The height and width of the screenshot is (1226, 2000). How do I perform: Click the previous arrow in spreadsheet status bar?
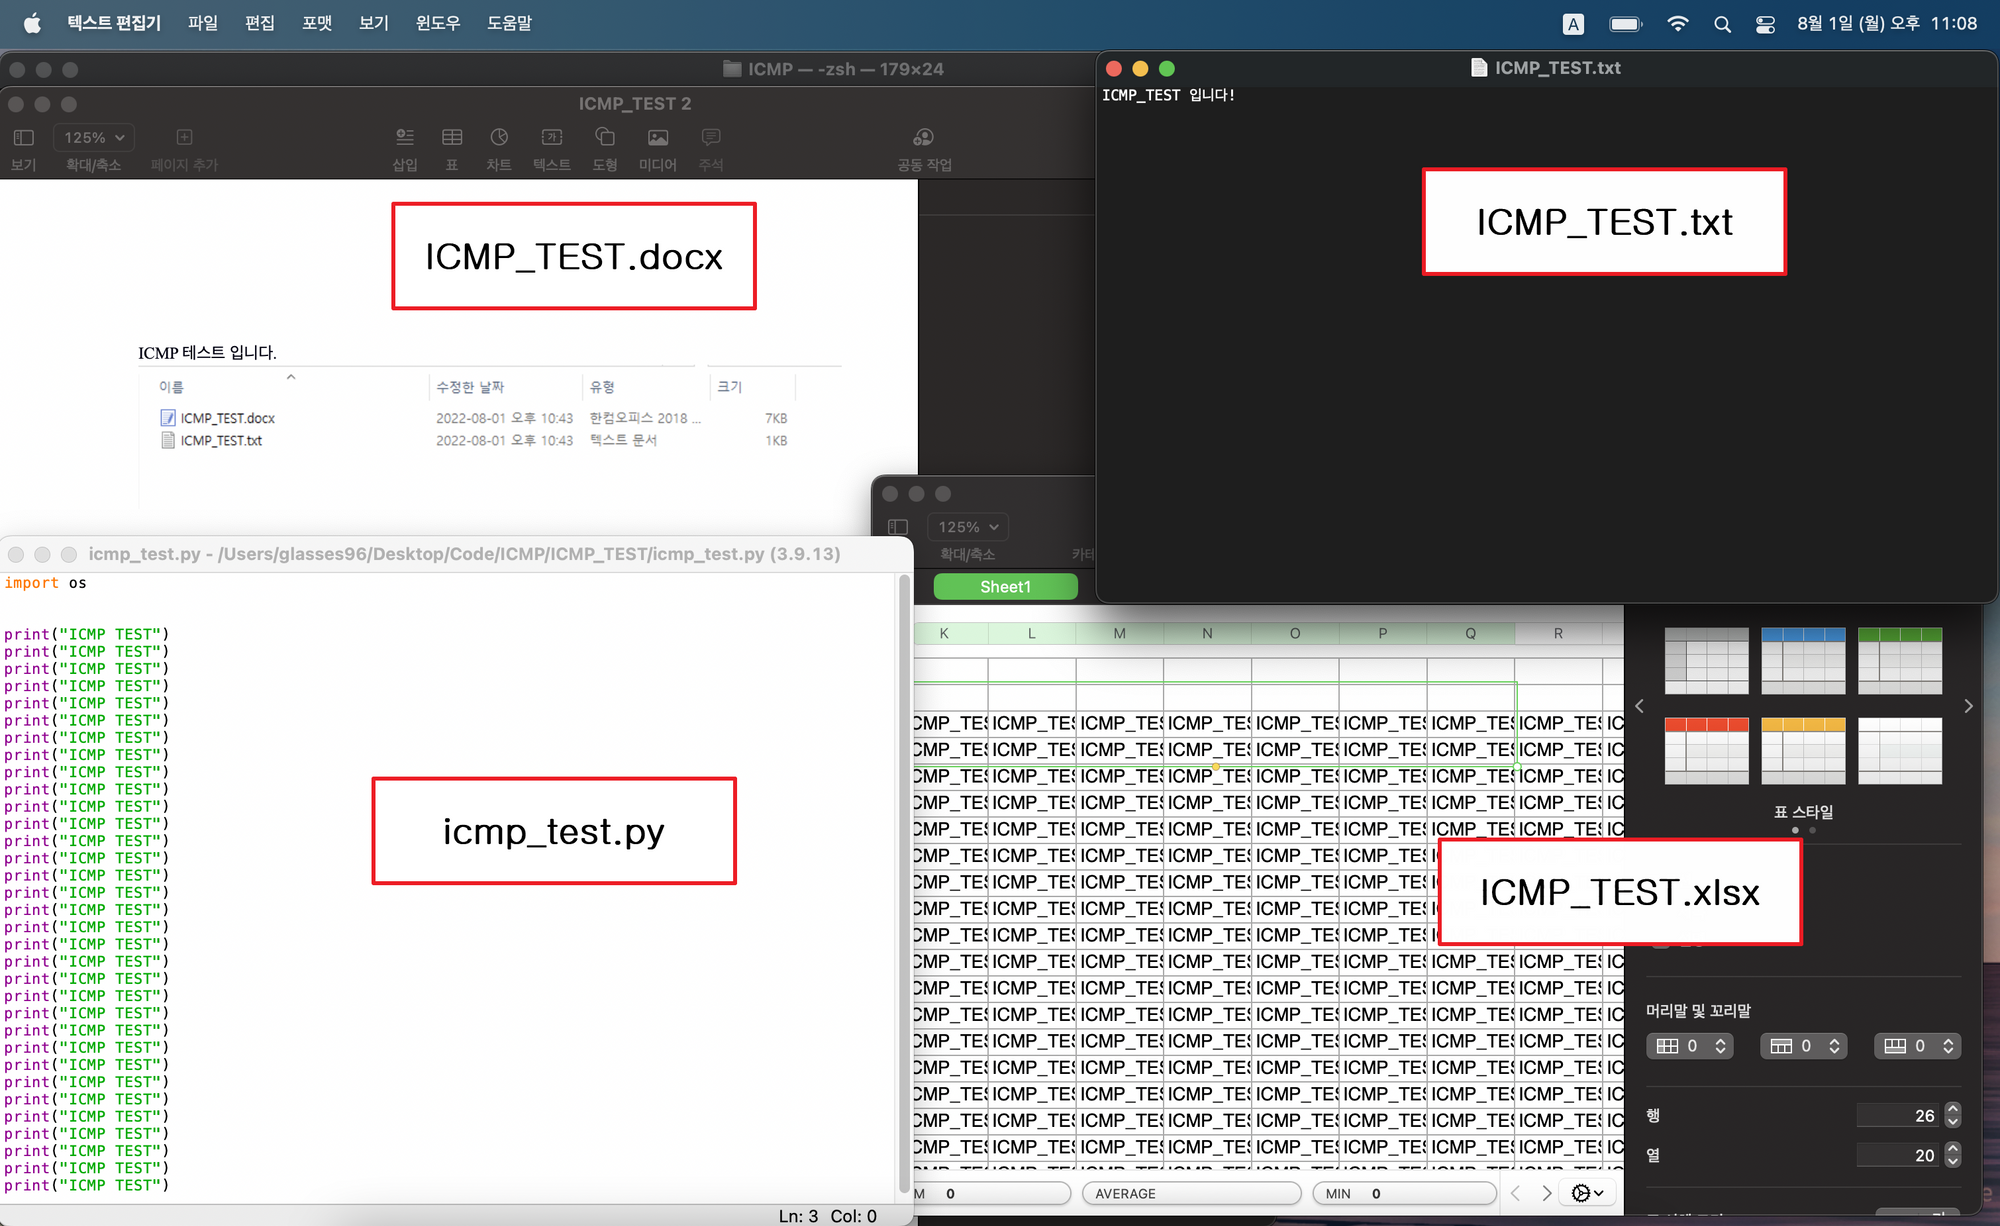[1516, 1193]
